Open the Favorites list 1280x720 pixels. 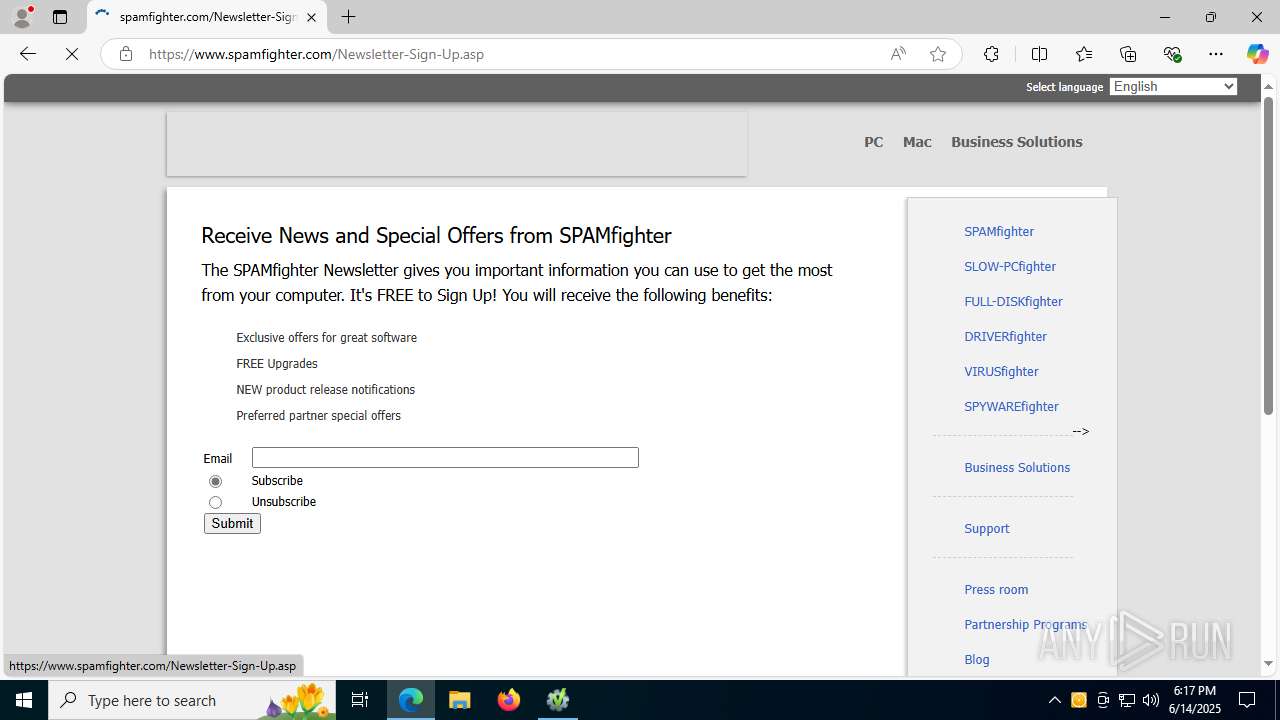(x=1084, y=54)
